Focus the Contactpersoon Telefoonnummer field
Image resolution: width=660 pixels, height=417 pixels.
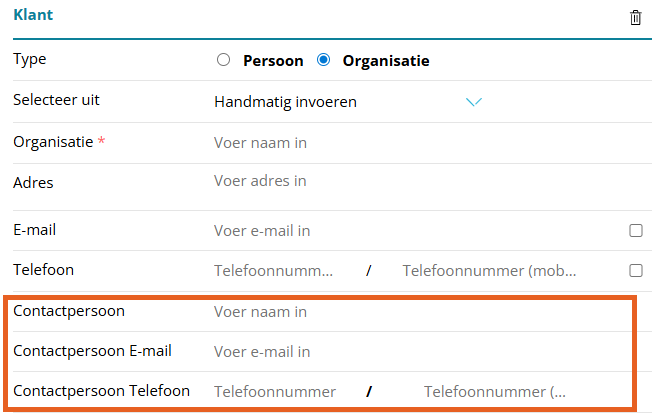coord(280,392)
